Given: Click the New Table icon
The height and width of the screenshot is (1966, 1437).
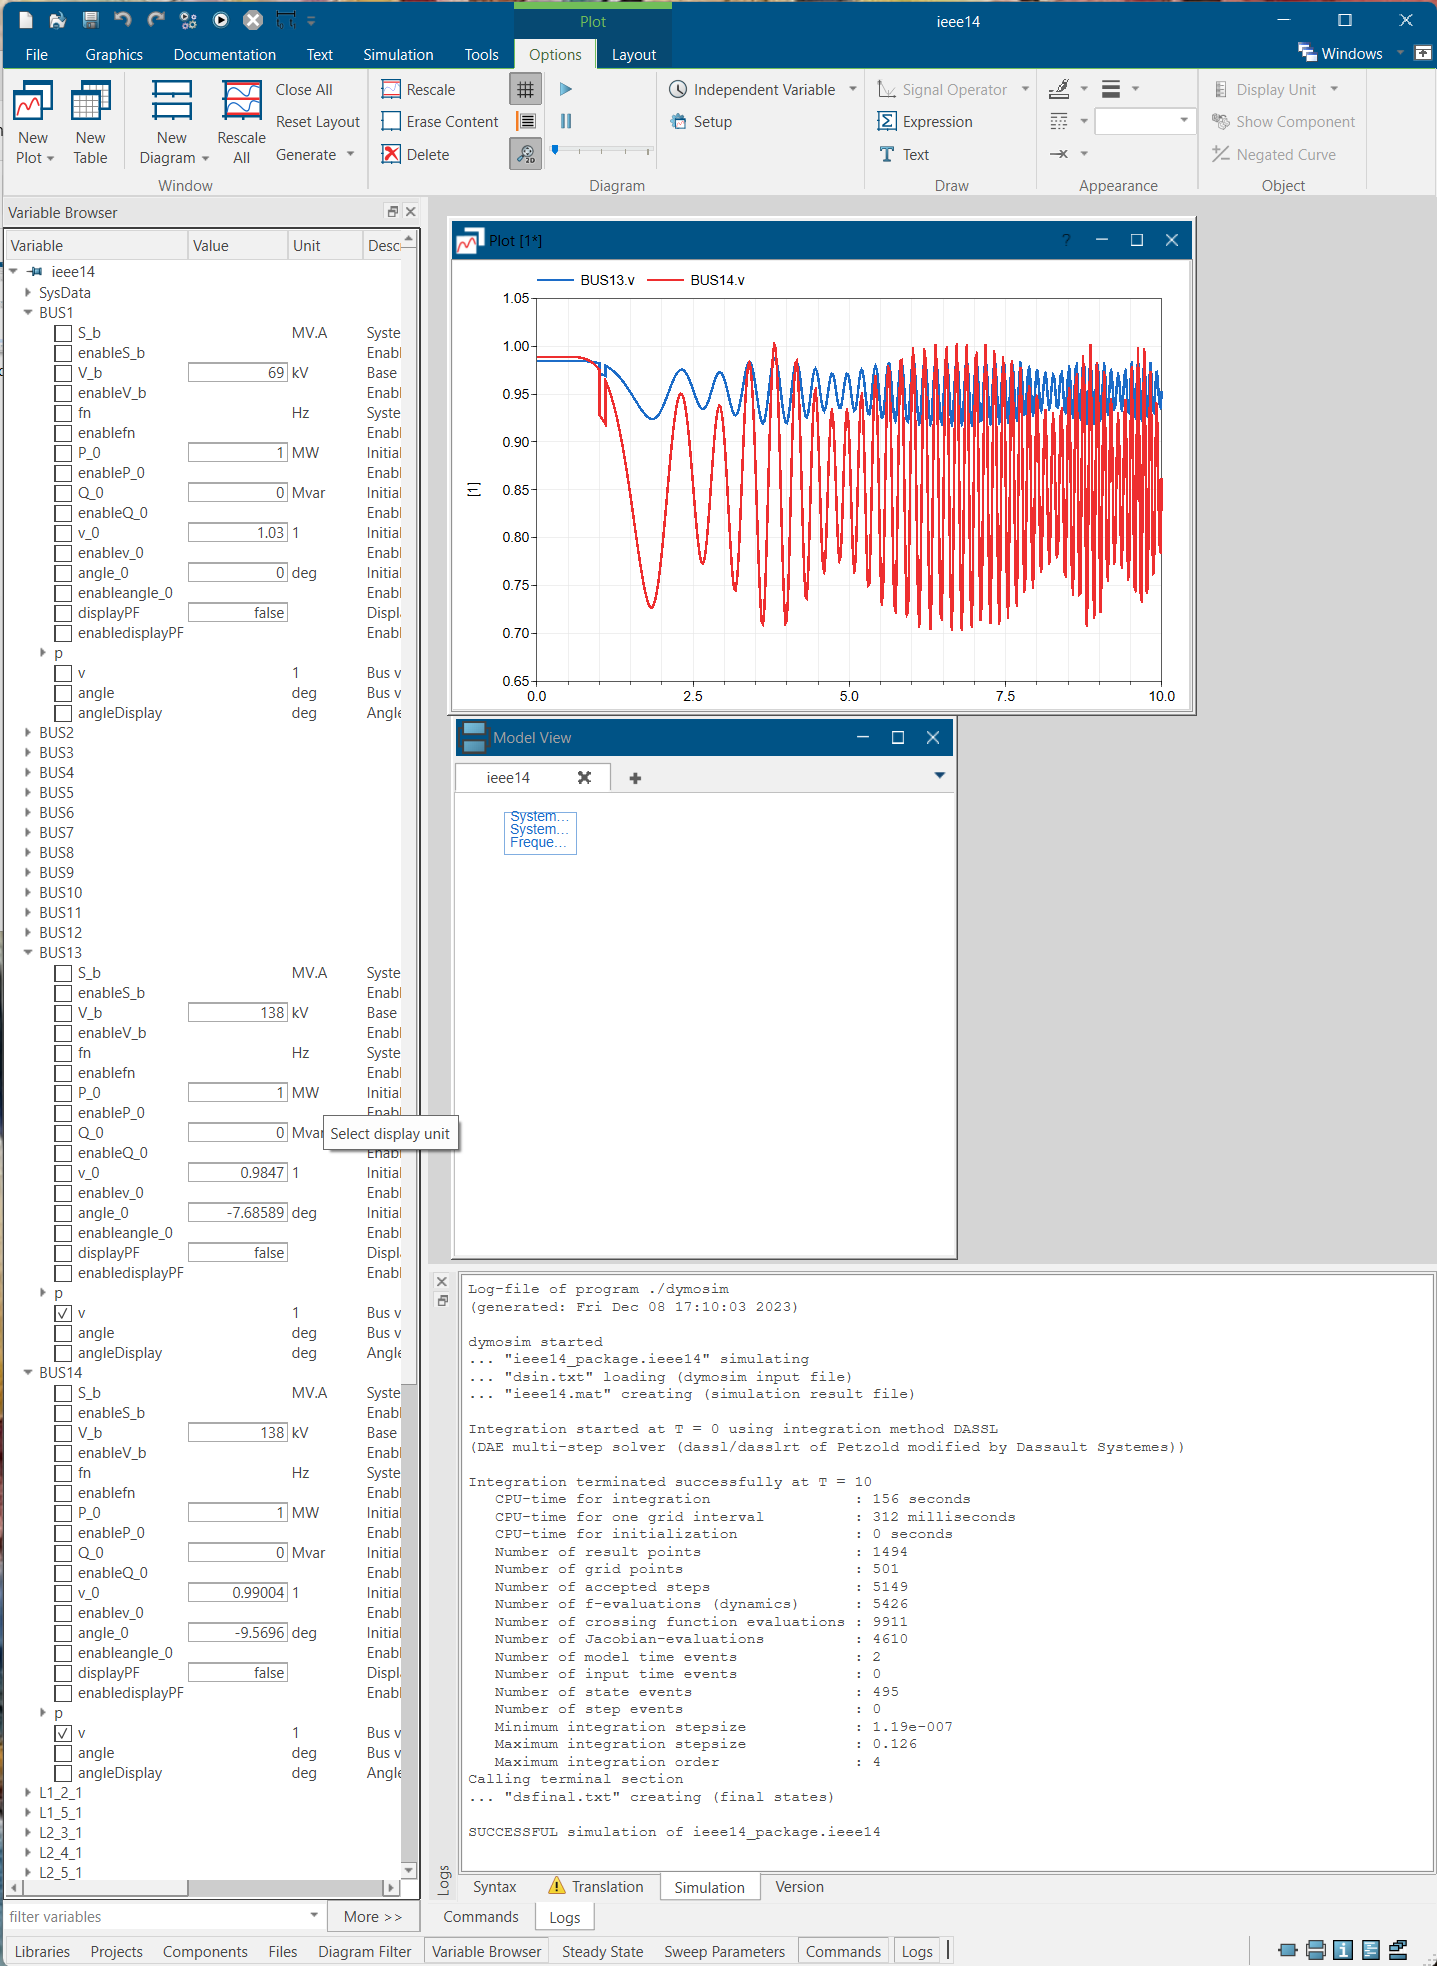Looking at the screenshot, I should 90,102.
